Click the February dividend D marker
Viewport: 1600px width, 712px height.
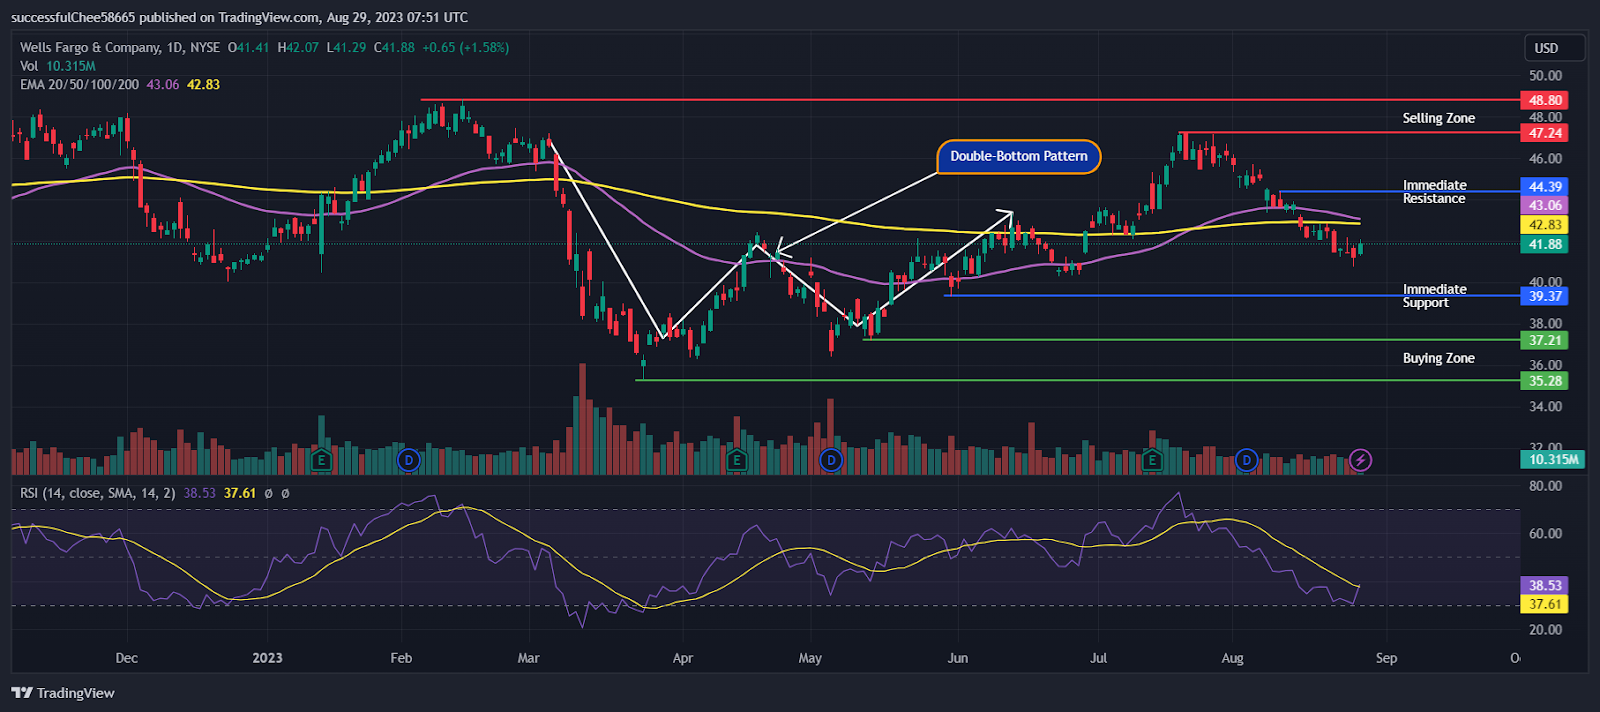408,460
